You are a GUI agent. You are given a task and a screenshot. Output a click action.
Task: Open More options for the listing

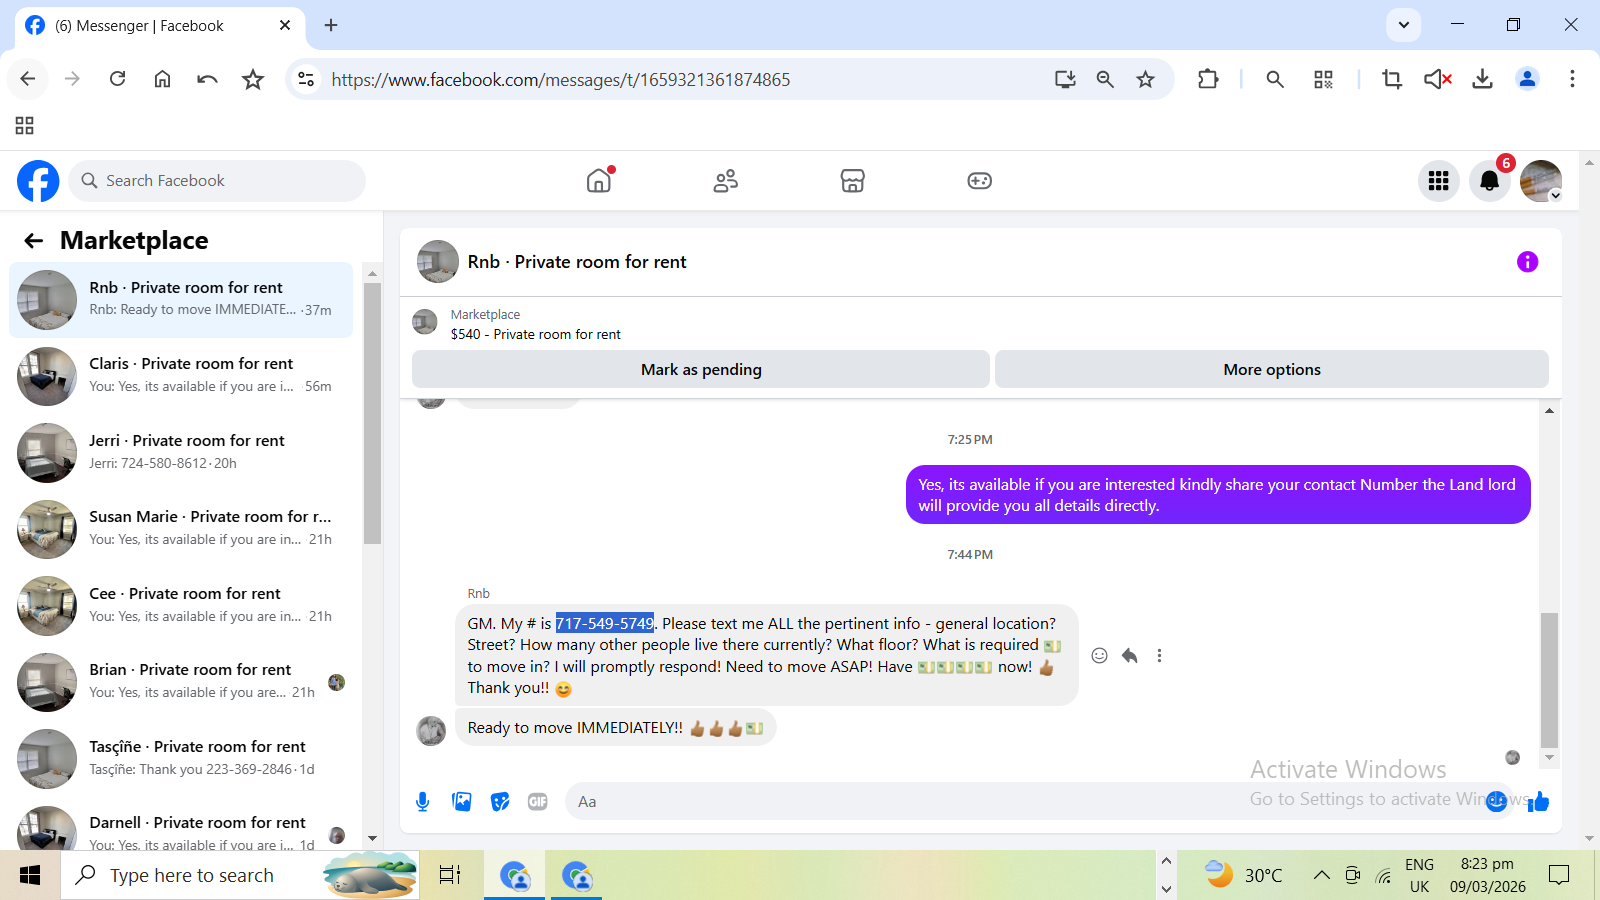coord(1272,369)
